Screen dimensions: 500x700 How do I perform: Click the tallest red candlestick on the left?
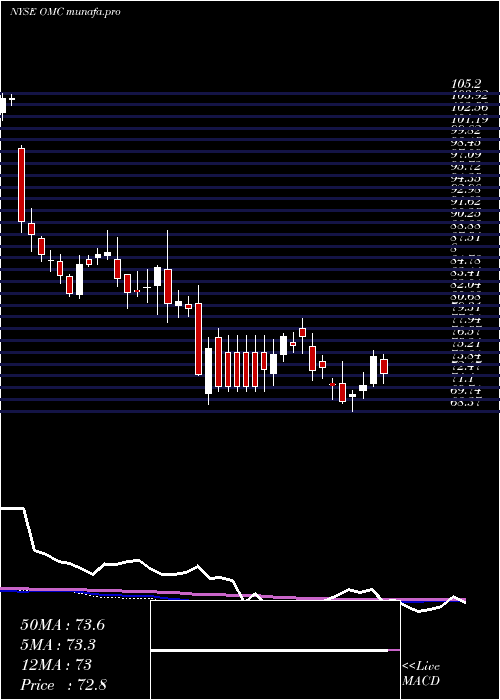coord(21,185)
